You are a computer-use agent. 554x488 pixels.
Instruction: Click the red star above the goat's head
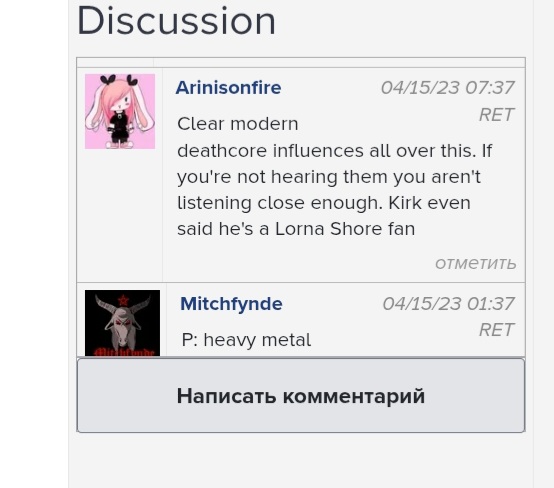[123, 300]
